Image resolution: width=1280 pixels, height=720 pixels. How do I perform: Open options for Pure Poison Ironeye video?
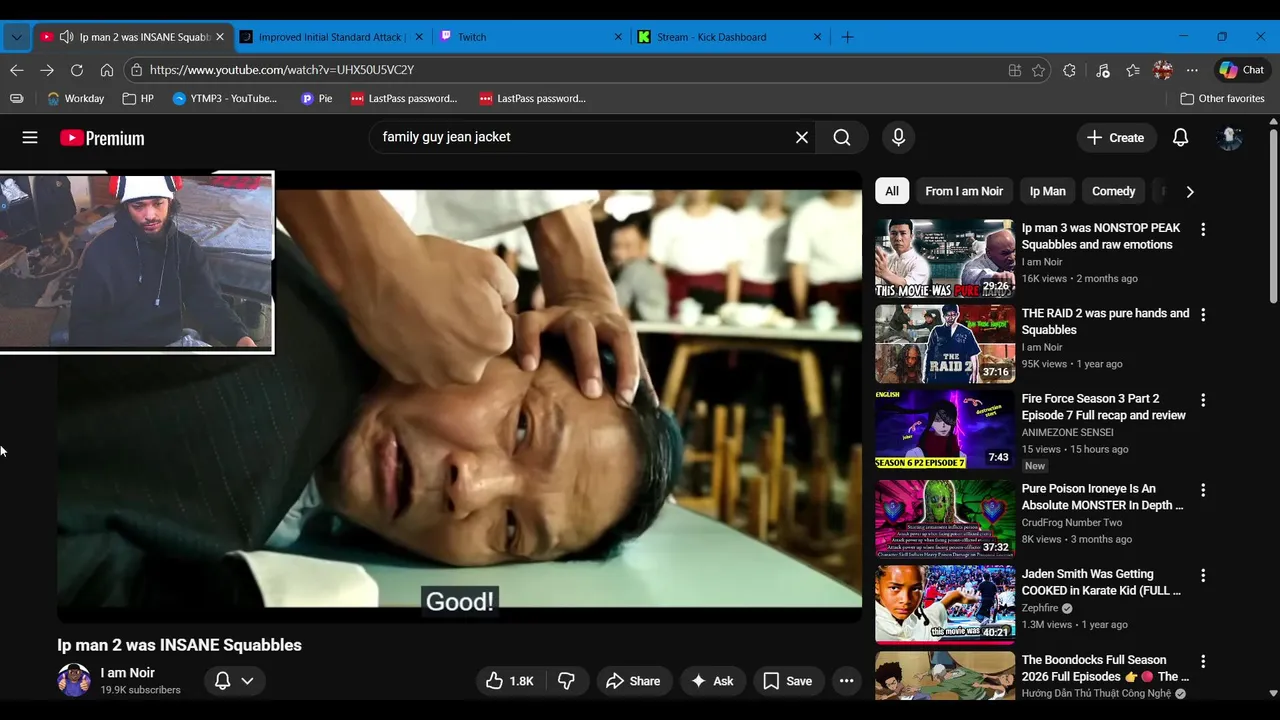point(1203,490)
